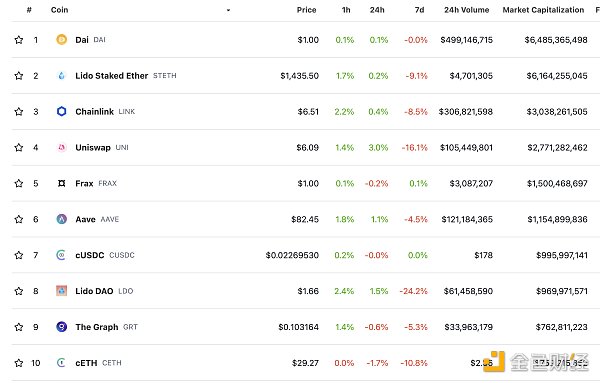Click the Chainlink hexagon logo icon
Screen dimensions: 600x383
[61, 111]
